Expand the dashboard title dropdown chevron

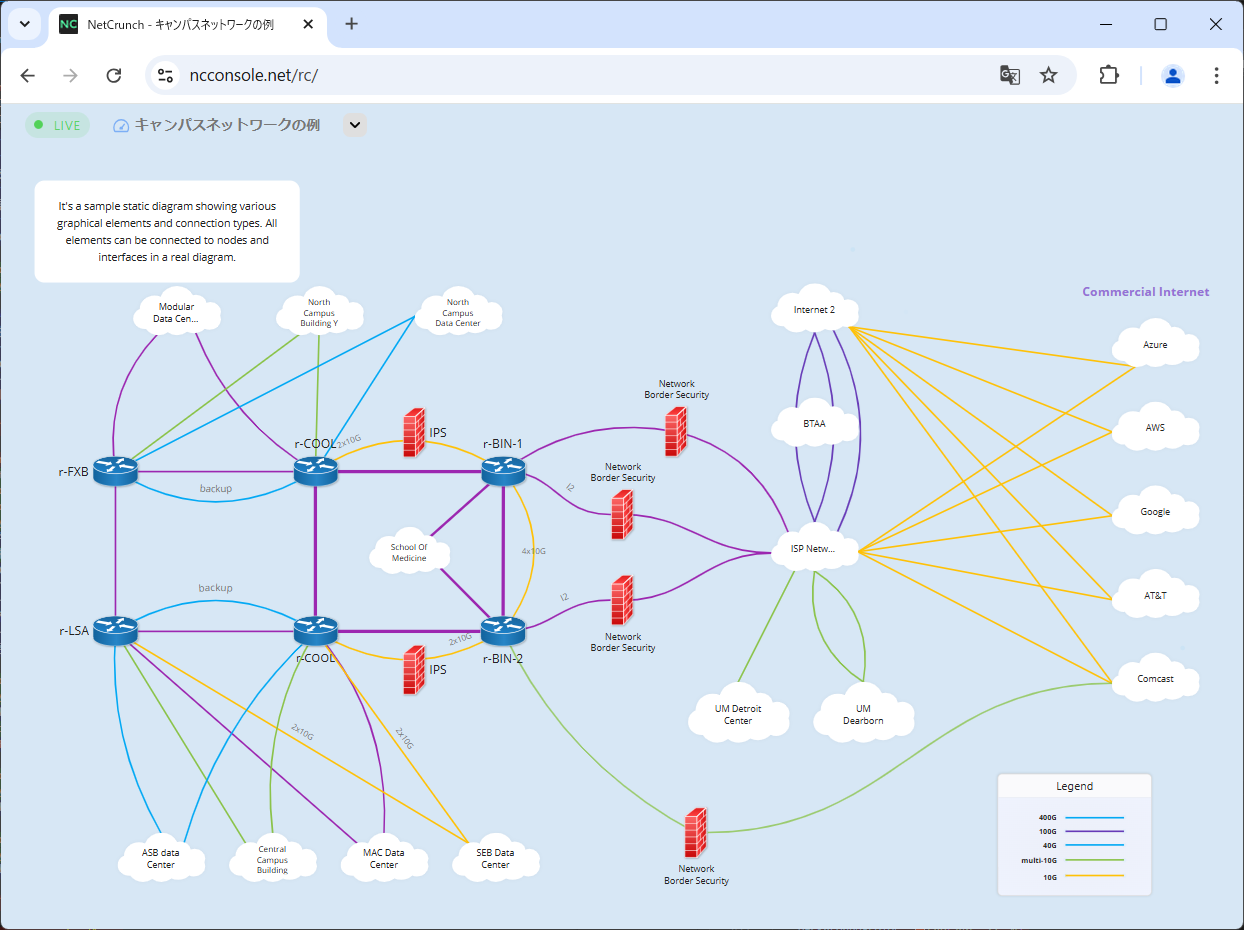355,125
